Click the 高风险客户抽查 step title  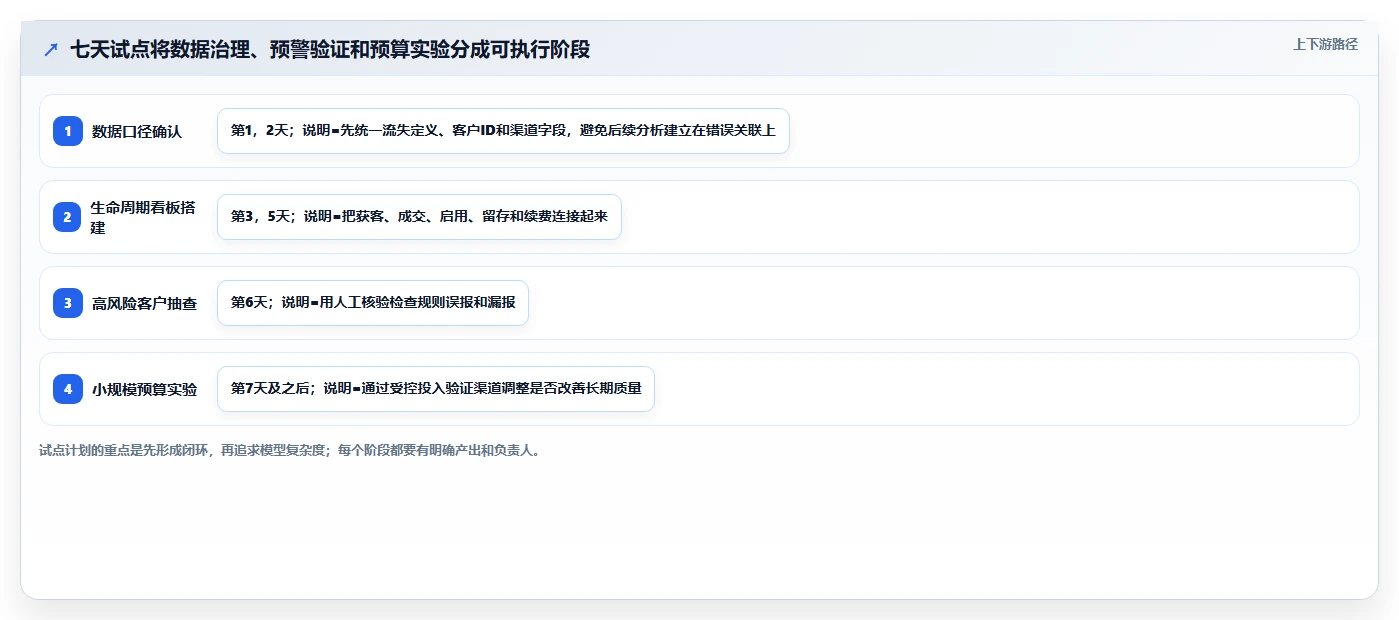[x=144, y=303]
